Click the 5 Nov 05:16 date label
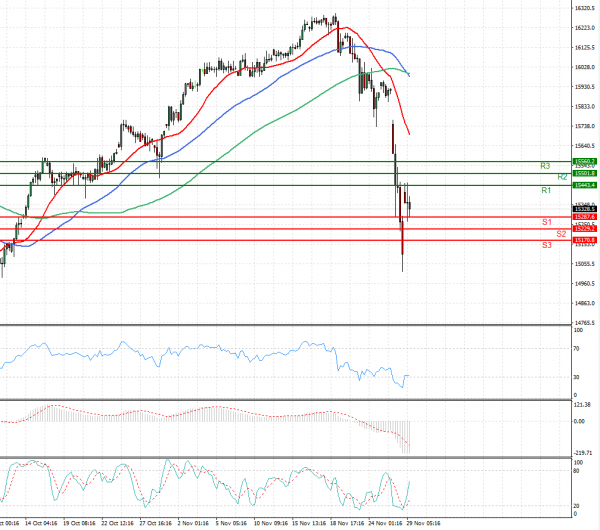This screenshot has width=600, height=530. pos(231,523)
